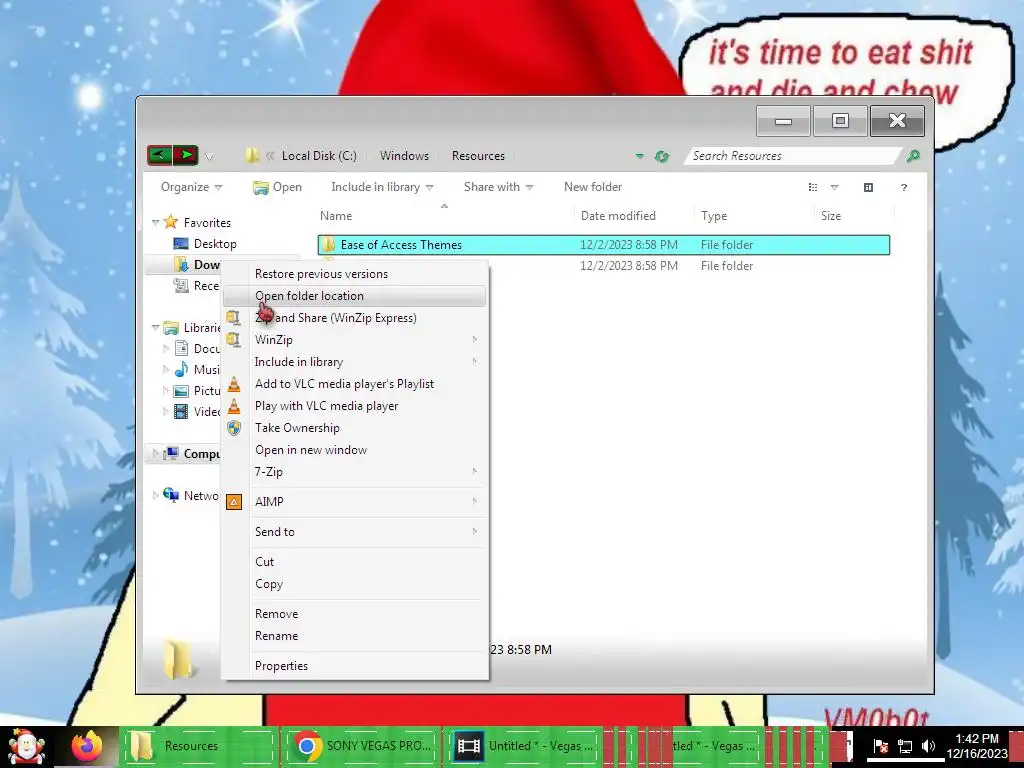Click the Action Center flag tray icon
Image resolution: width=1024 pixels, height=768 pixels.
[x=880, y=746]
